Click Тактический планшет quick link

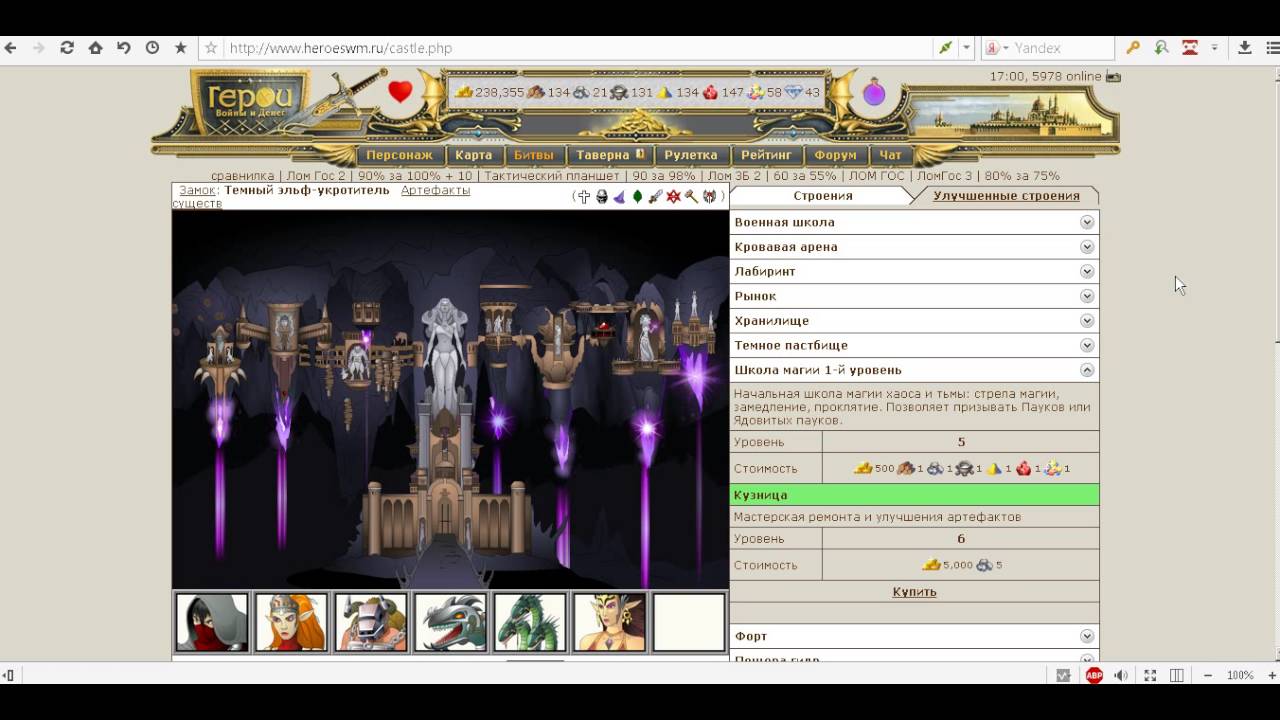[x=551, y=176]
